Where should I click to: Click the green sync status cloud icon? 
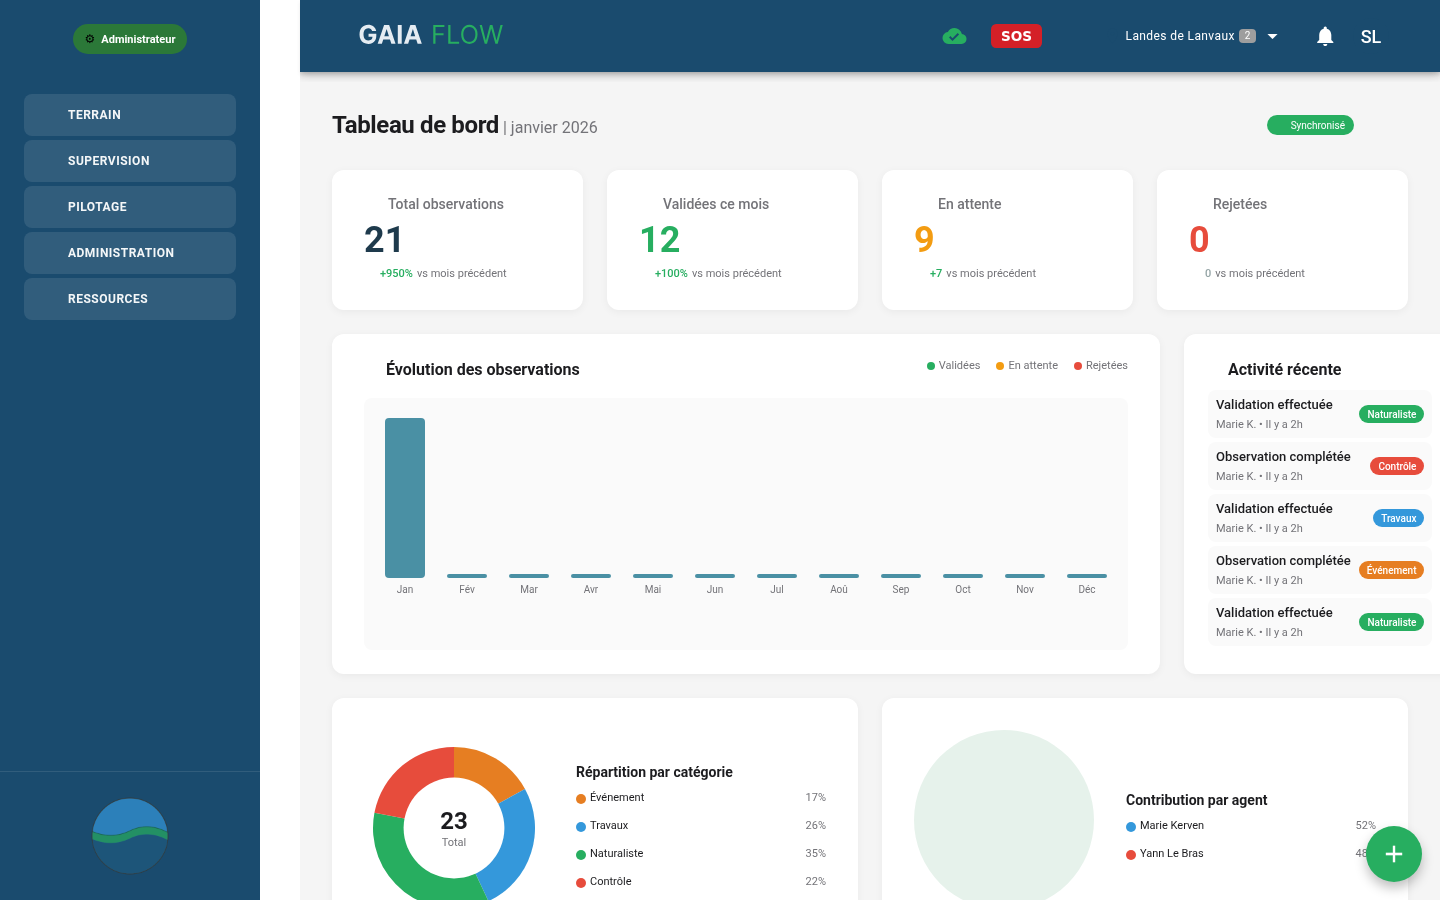point(954,36)
